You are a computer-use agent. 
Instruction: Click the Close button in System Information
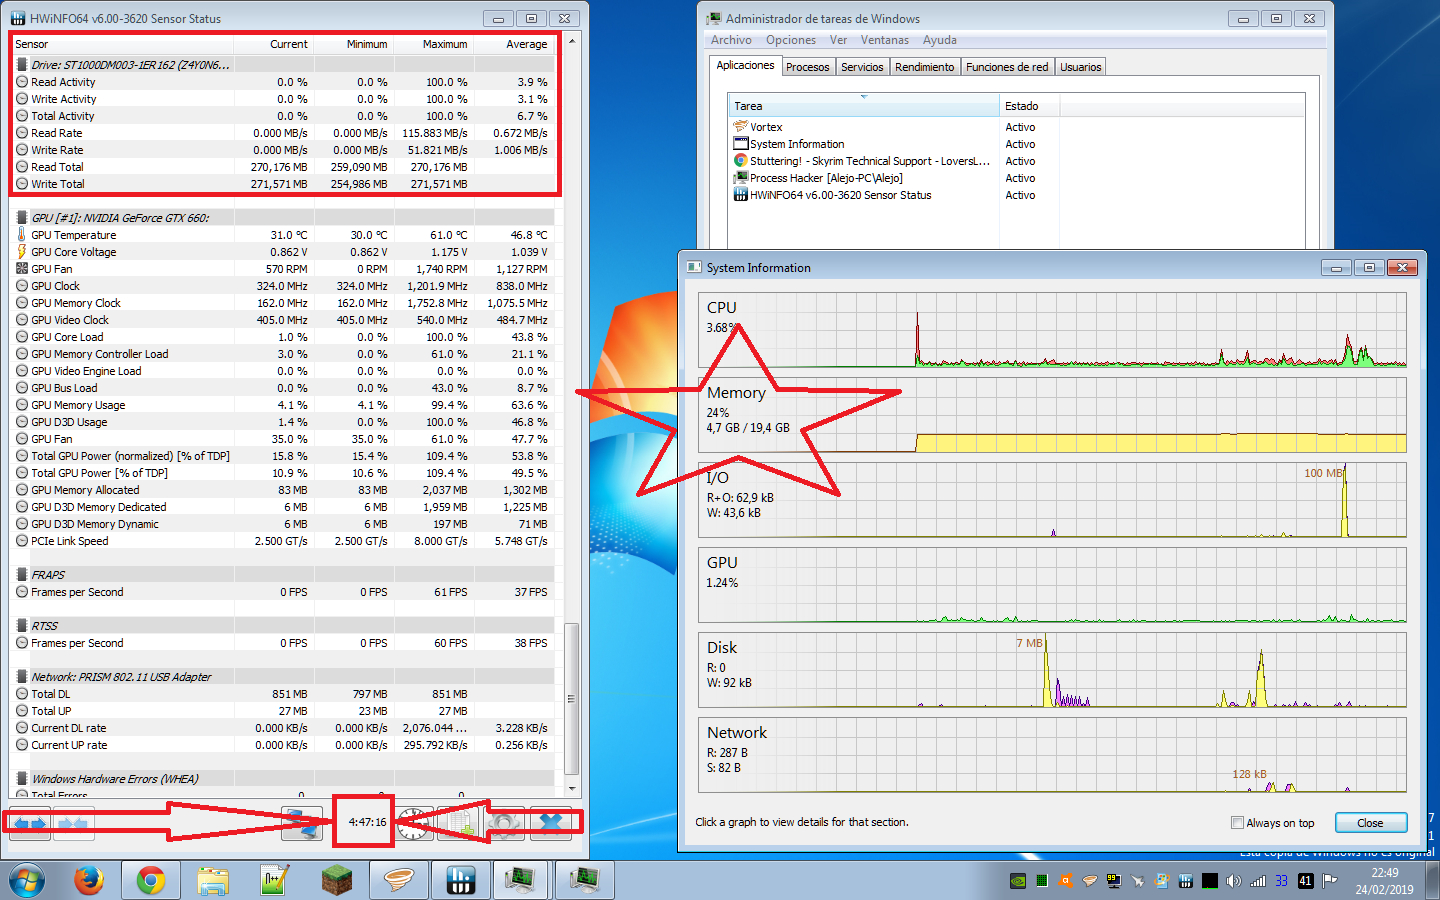(1370, 823)
